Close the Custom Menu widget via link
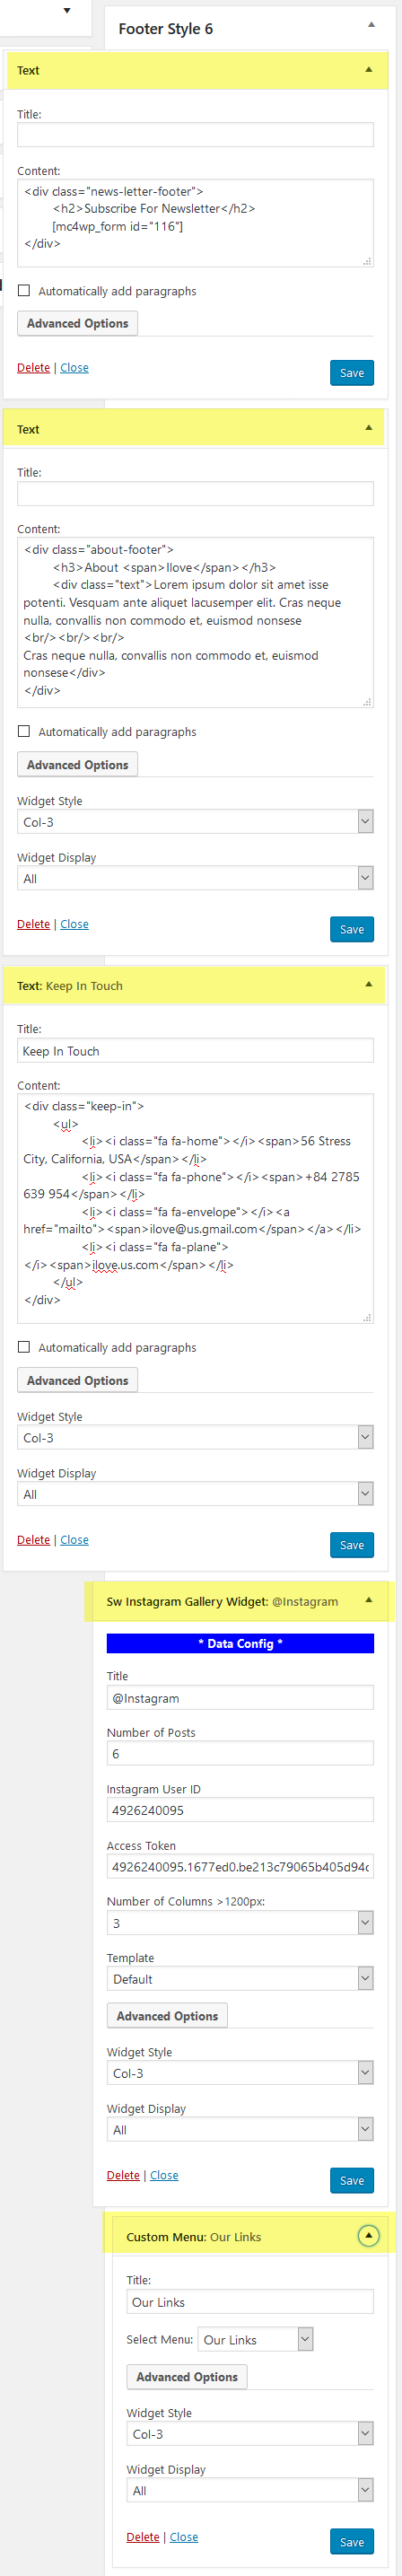This screenshot has height=2576, width=402. pos(184,2536)
